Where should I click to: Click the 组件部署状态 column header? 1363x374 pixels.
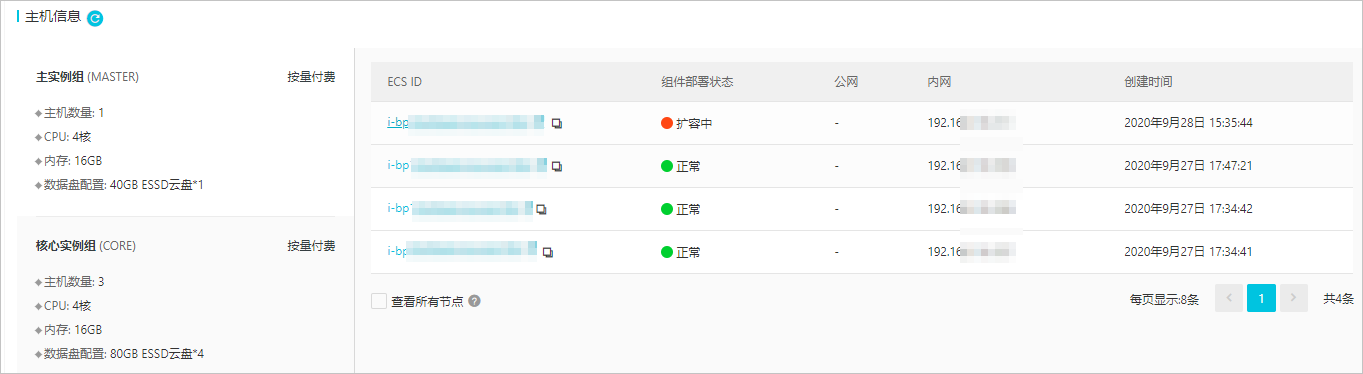coord(697,81)
